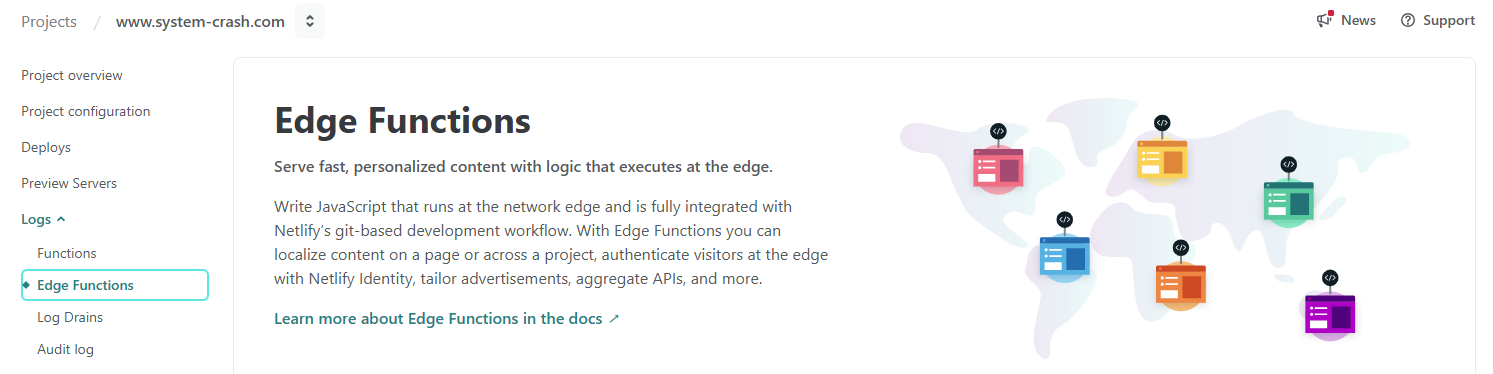This screenshot has width=1493, height=374.
Task: Go to Project overview
Action: click(72, 75)
